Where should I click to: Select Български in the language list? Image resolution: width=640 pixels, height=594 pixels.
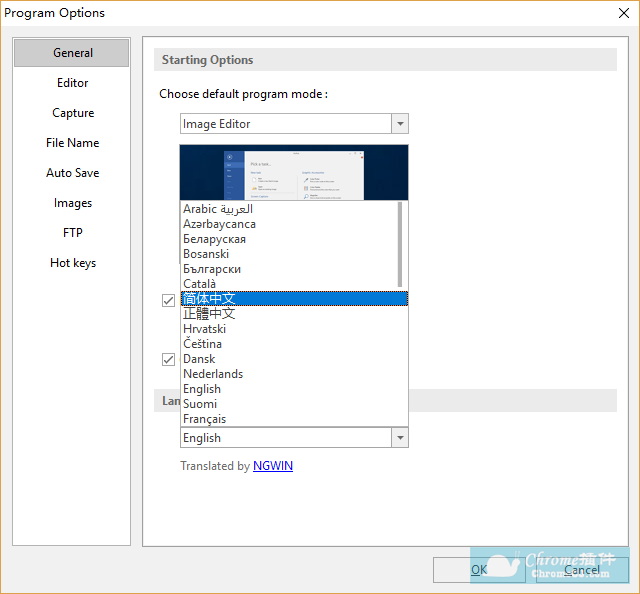pos(289,269)
